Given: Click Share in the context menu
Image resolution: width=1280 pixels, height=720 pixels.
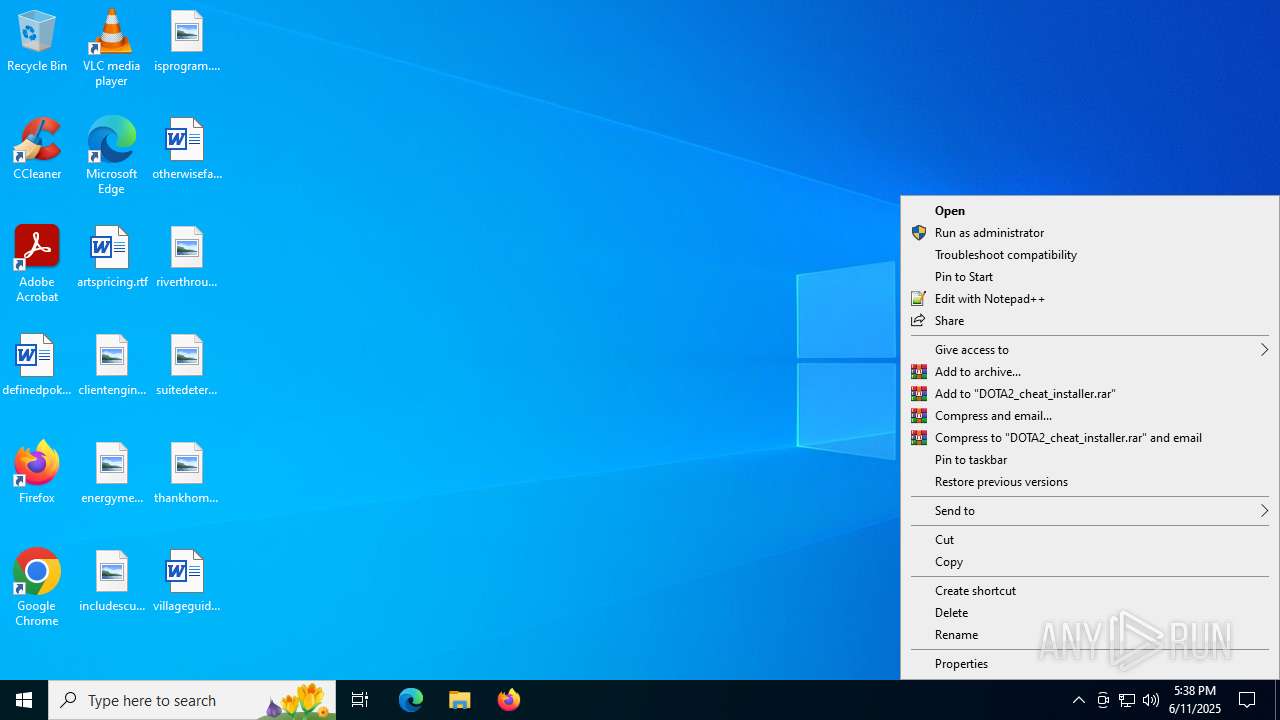Looking at the screenshot, I should pyautogui.click(x=1090, y=321).
